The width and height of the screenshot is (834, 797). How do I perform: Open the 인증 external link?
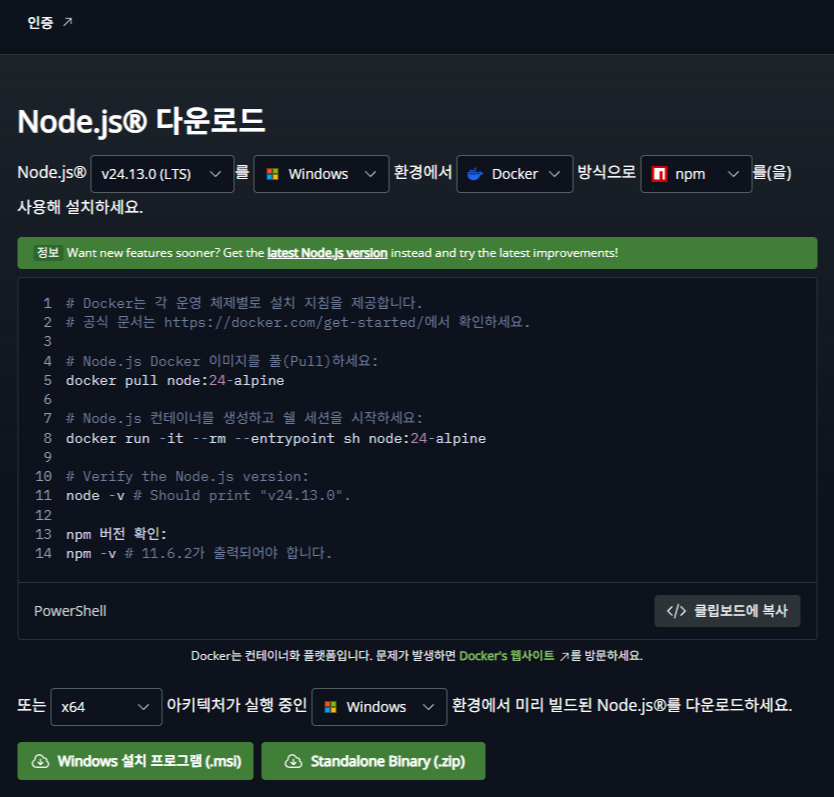tap(49, 22)
